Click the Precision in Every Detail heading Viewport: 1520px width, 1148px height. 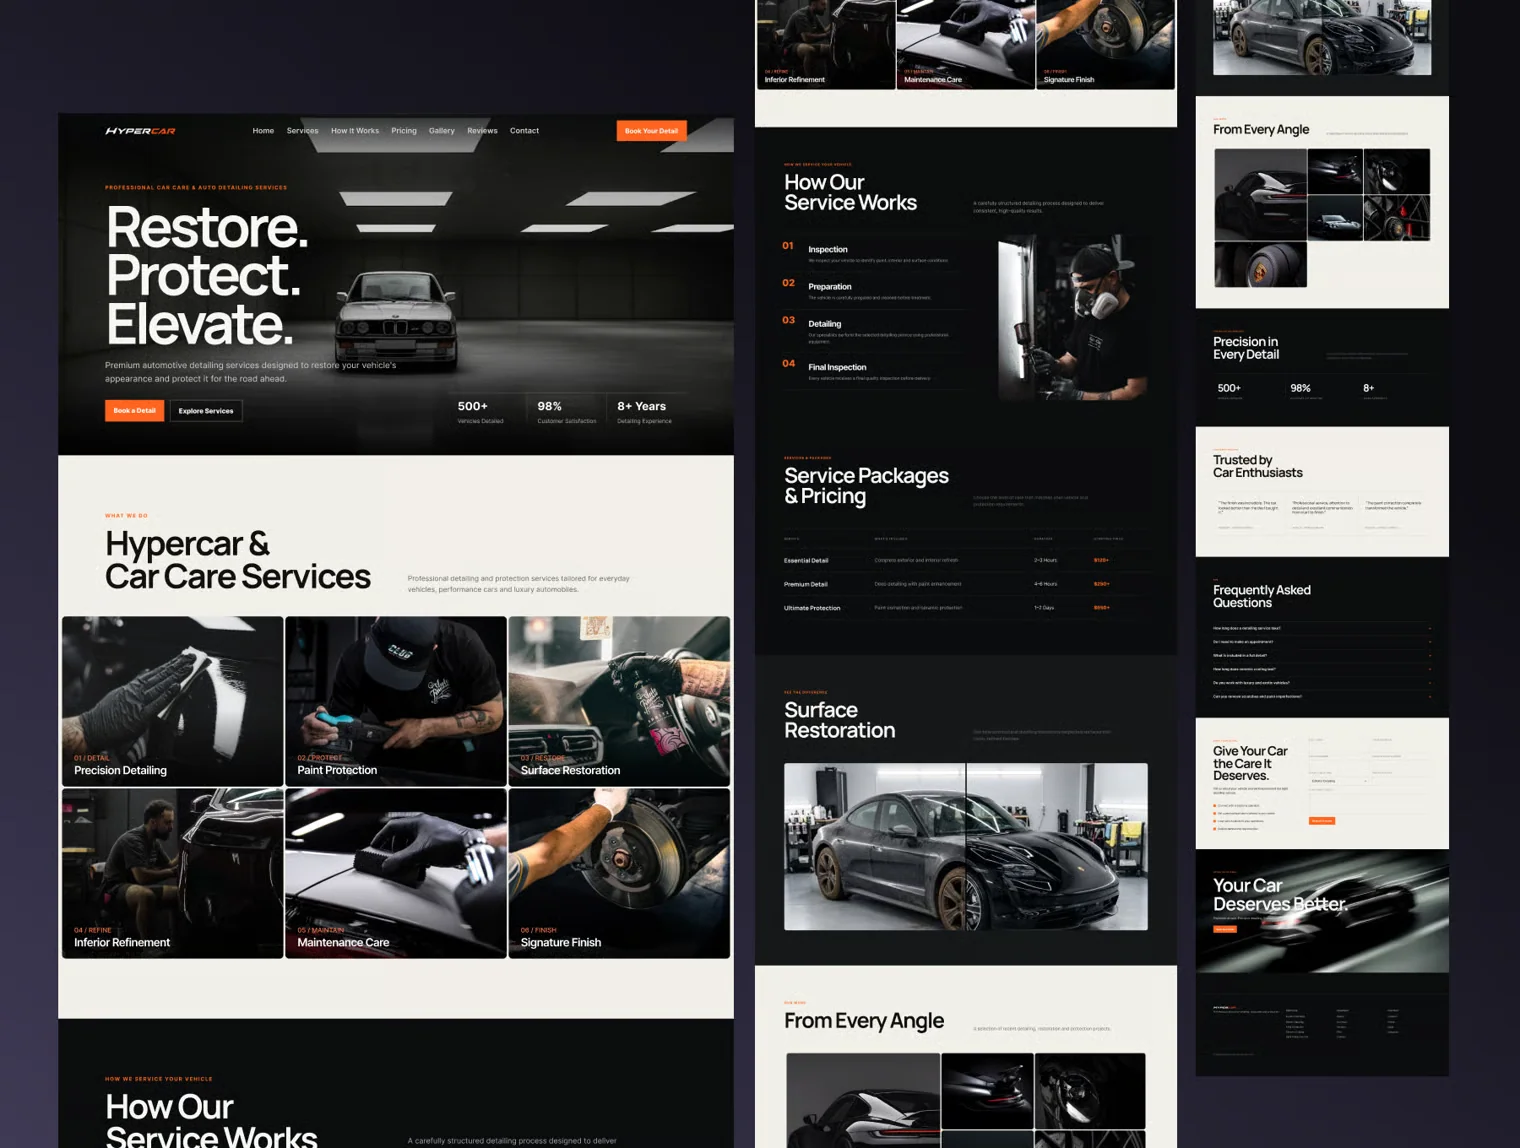1246,348
